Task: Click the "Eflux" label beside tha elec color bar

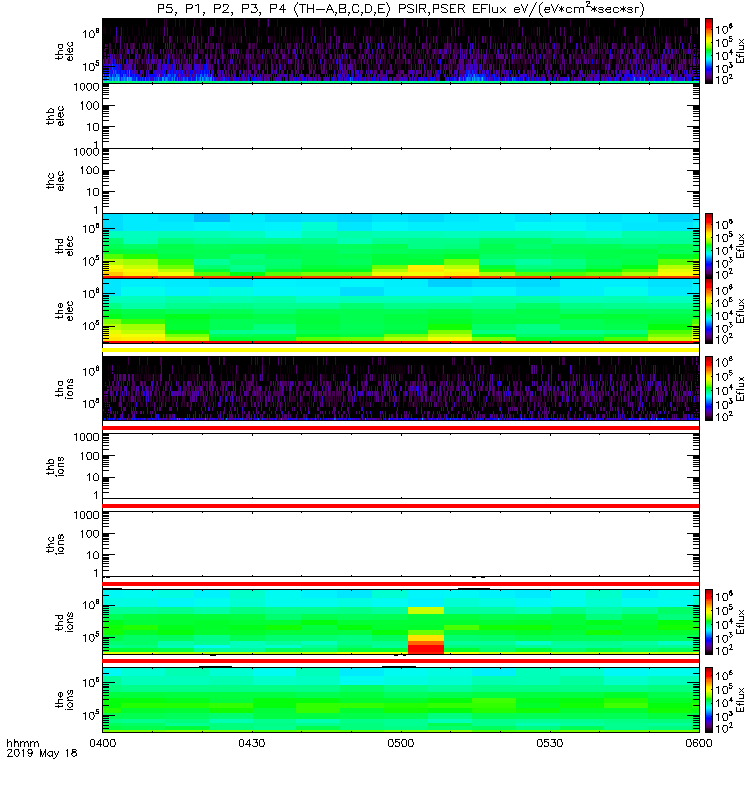Action: point(741,51)
